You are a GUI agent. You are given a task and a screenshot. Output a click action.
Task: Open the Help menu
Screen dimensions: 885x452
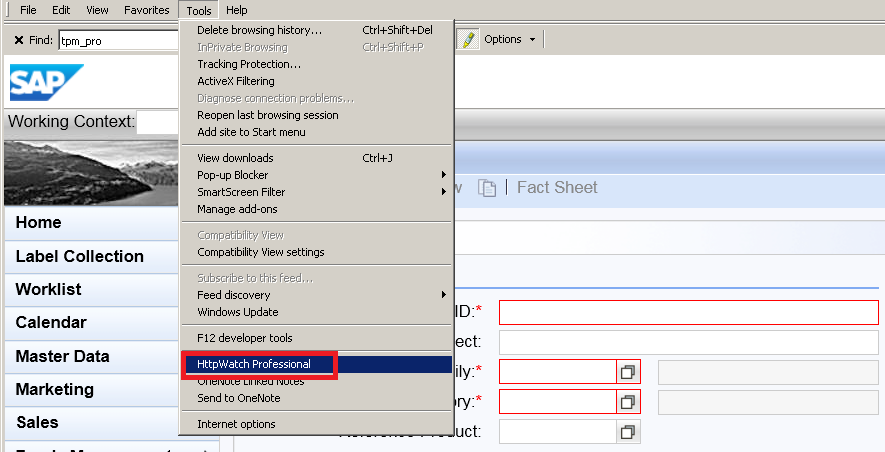236,10
